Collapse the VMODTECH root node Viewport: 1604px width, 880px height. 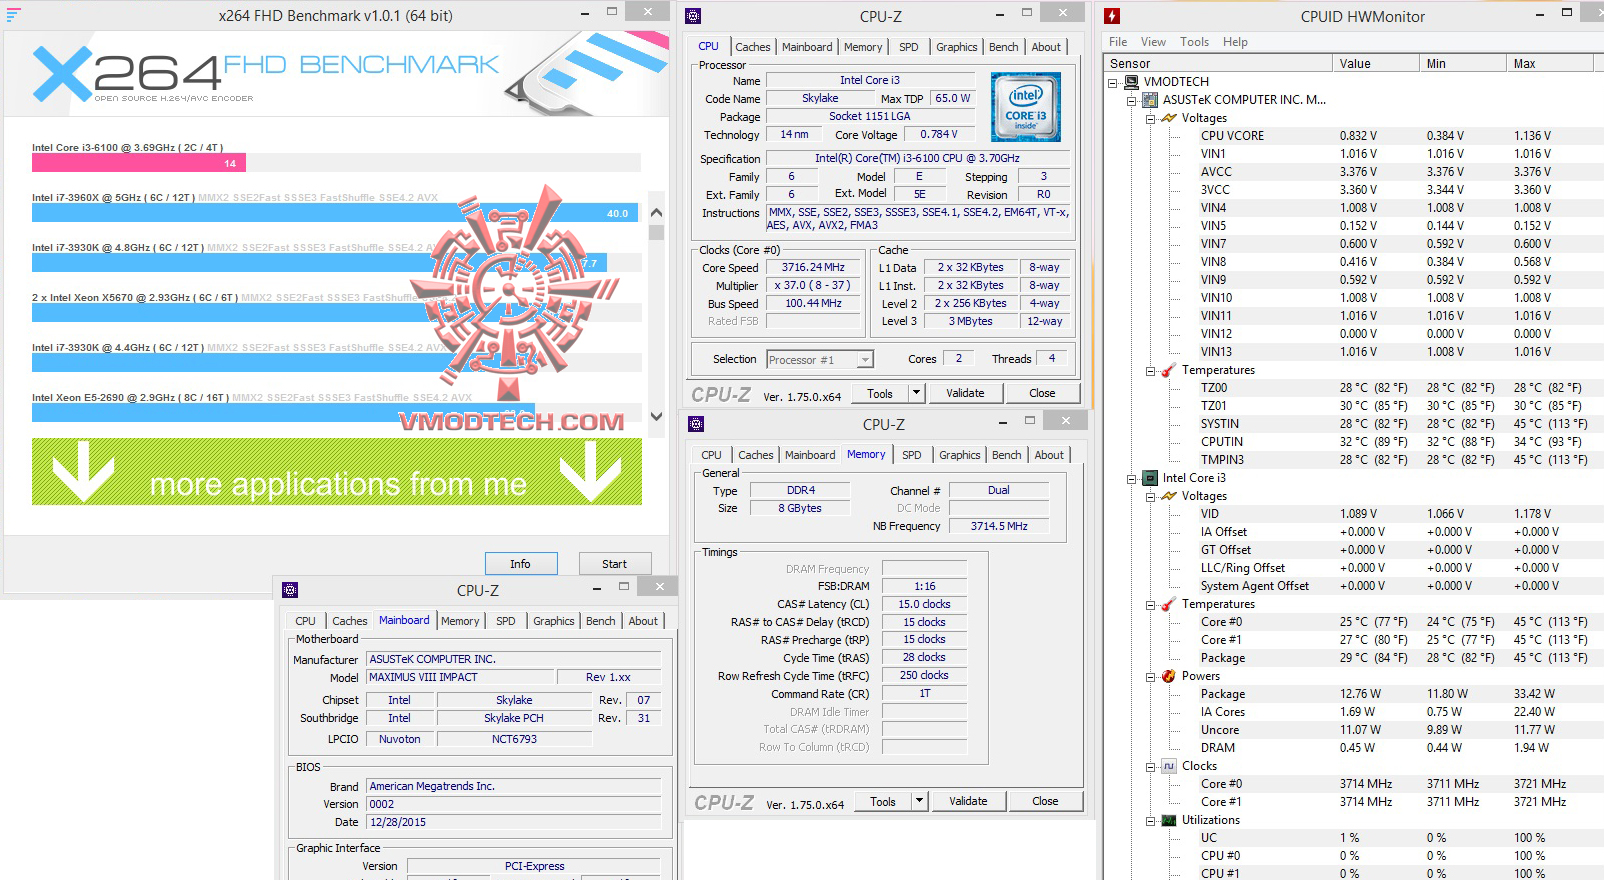click(1113, 82)
